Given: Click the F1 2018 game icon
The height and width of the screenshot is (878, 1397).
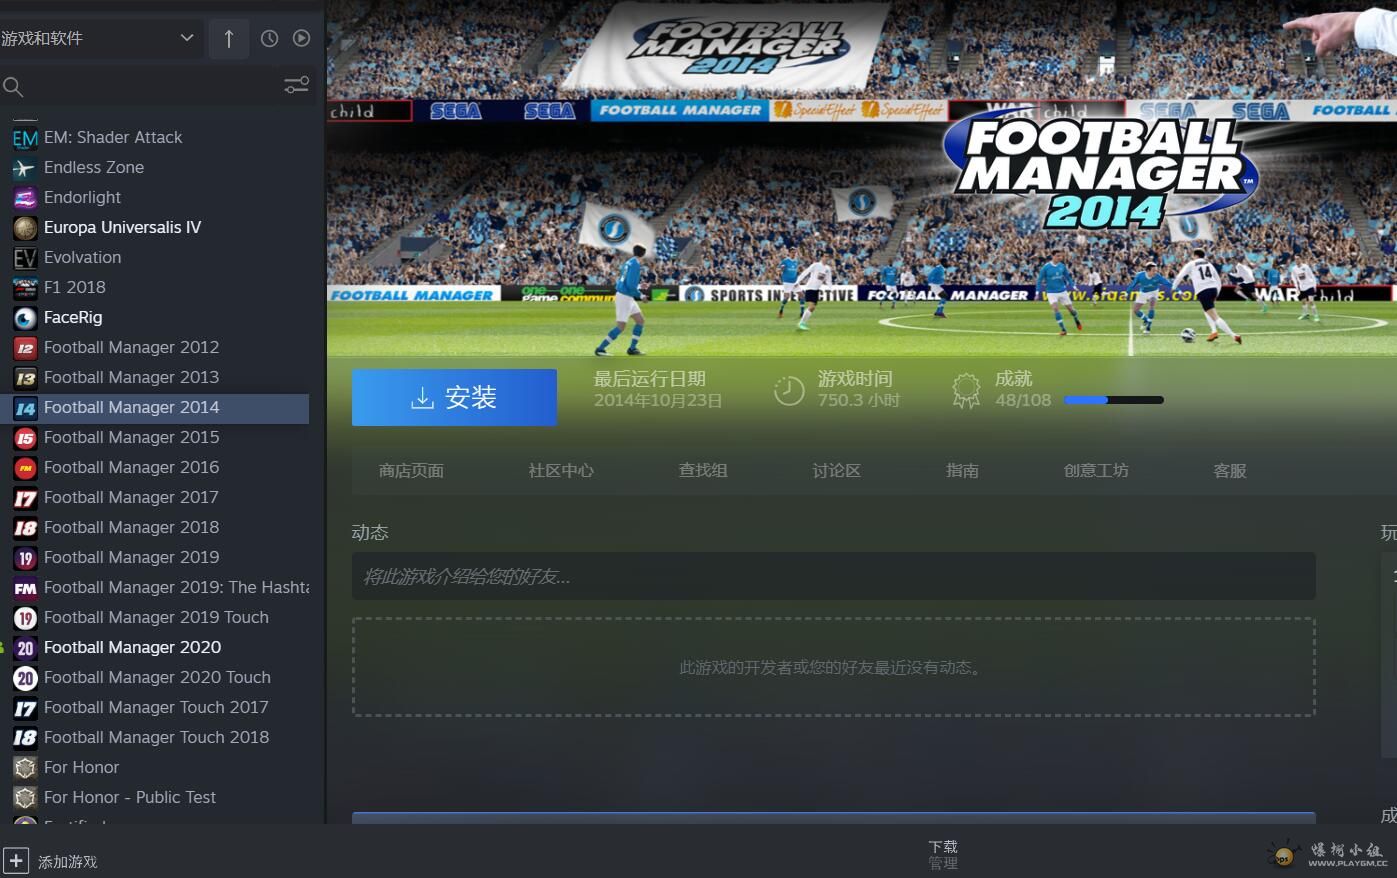Looking at the screenshot, I should pos(25,287).
